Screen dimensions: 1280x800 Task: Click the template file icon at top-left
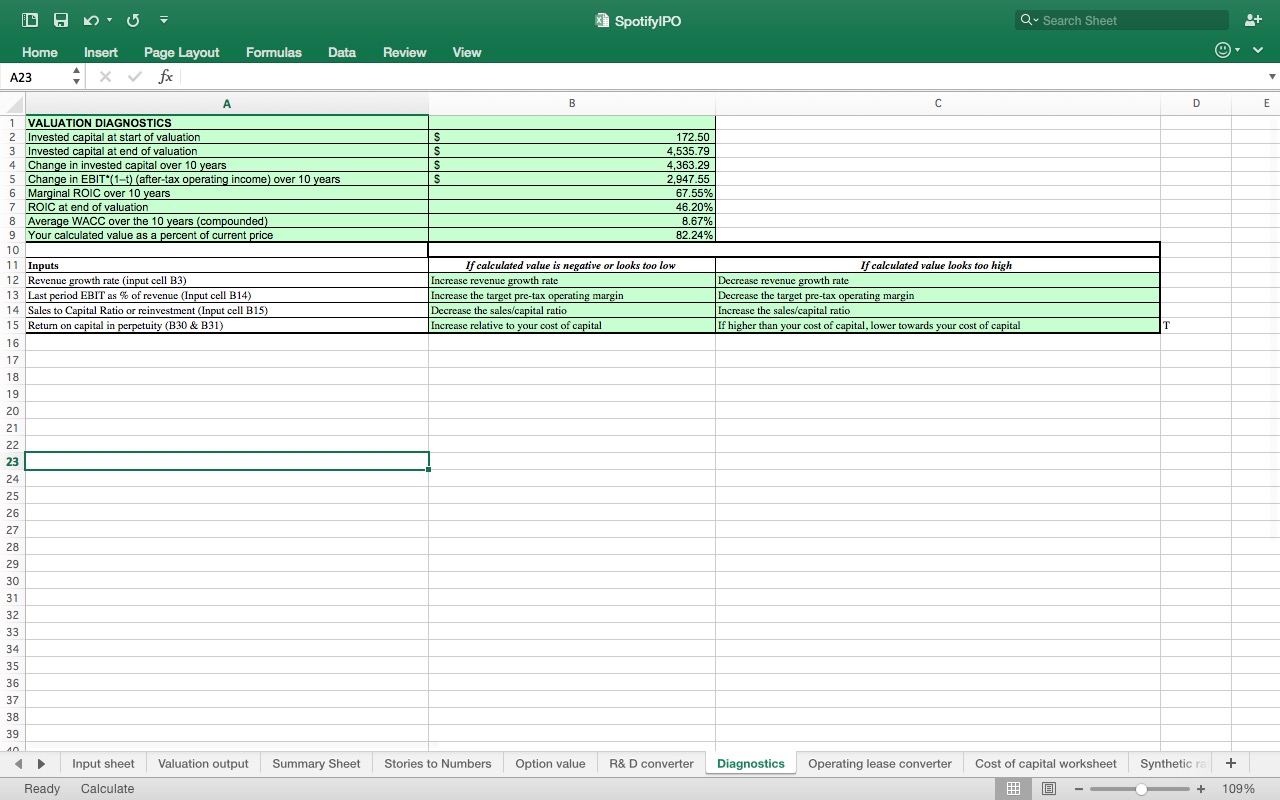[30, 20]
